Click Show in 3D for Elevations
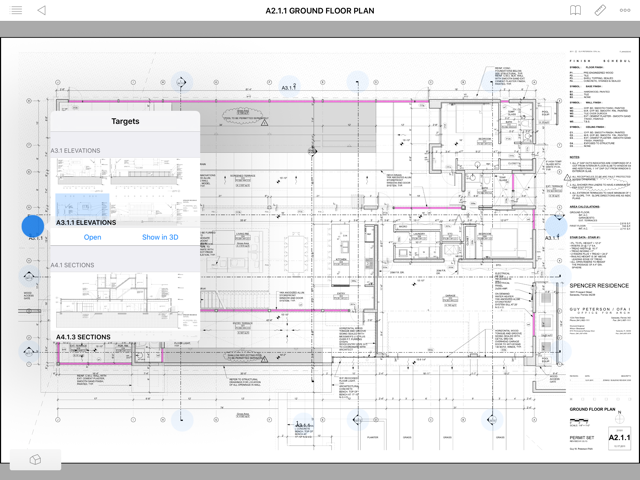This screenshot has height=480, width=640. point(160,237)
